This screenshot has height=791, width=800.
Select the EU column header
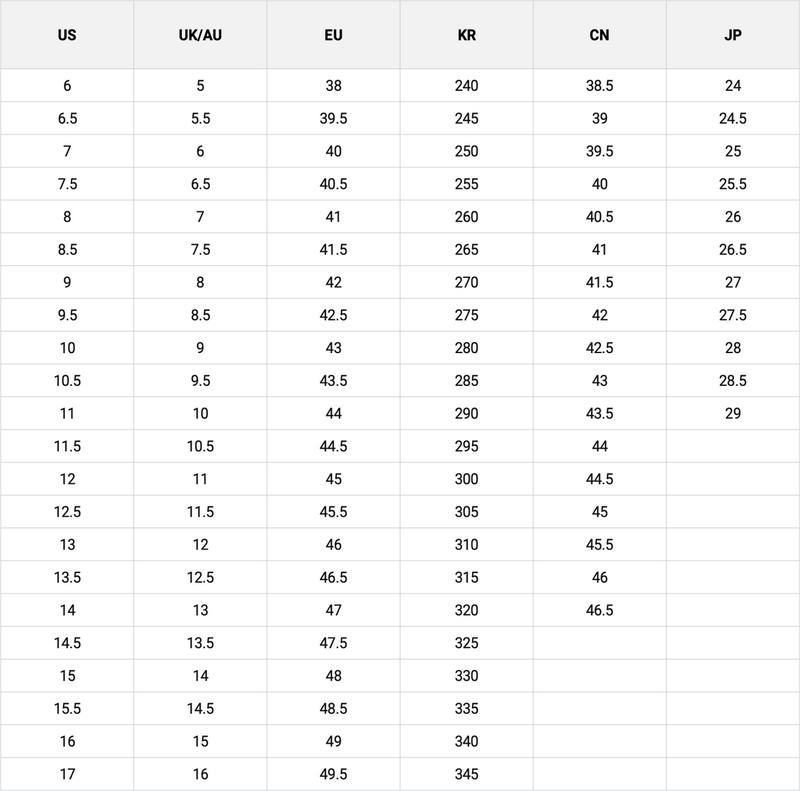pyautogui.click(x=333, y=35)
